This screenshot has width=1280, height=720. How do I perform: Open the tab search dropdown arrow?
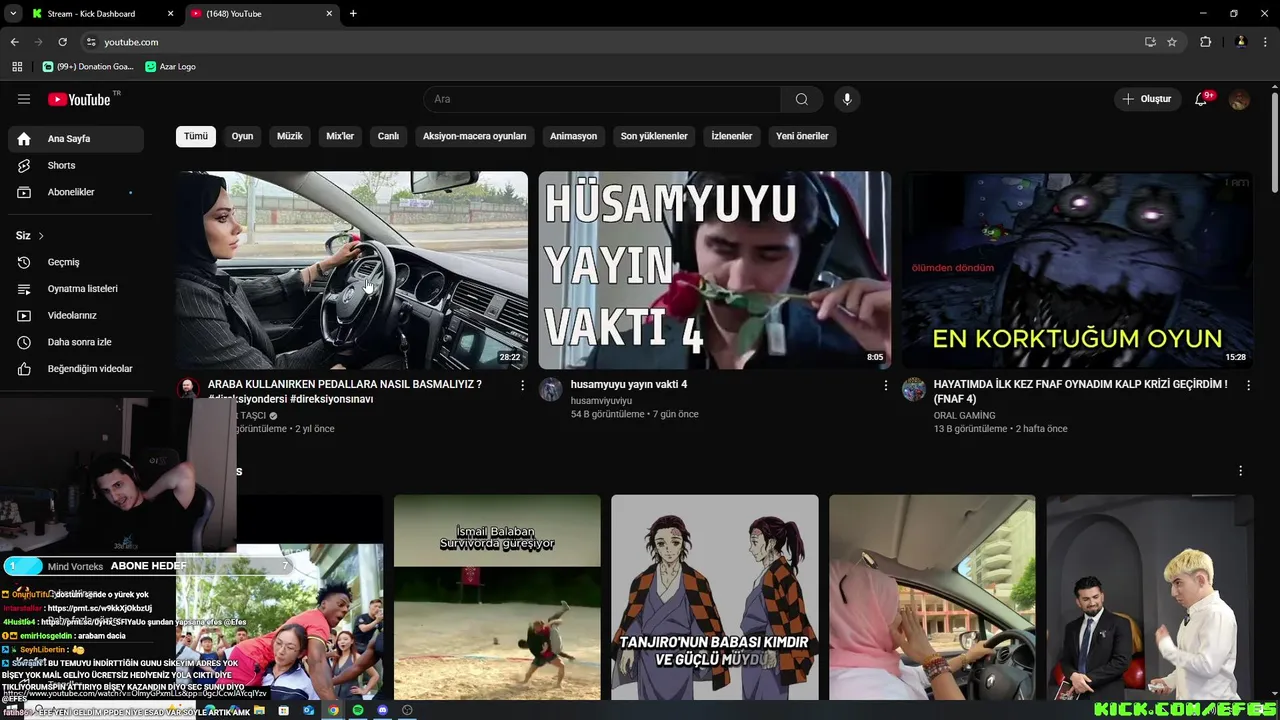coord(12,14)
